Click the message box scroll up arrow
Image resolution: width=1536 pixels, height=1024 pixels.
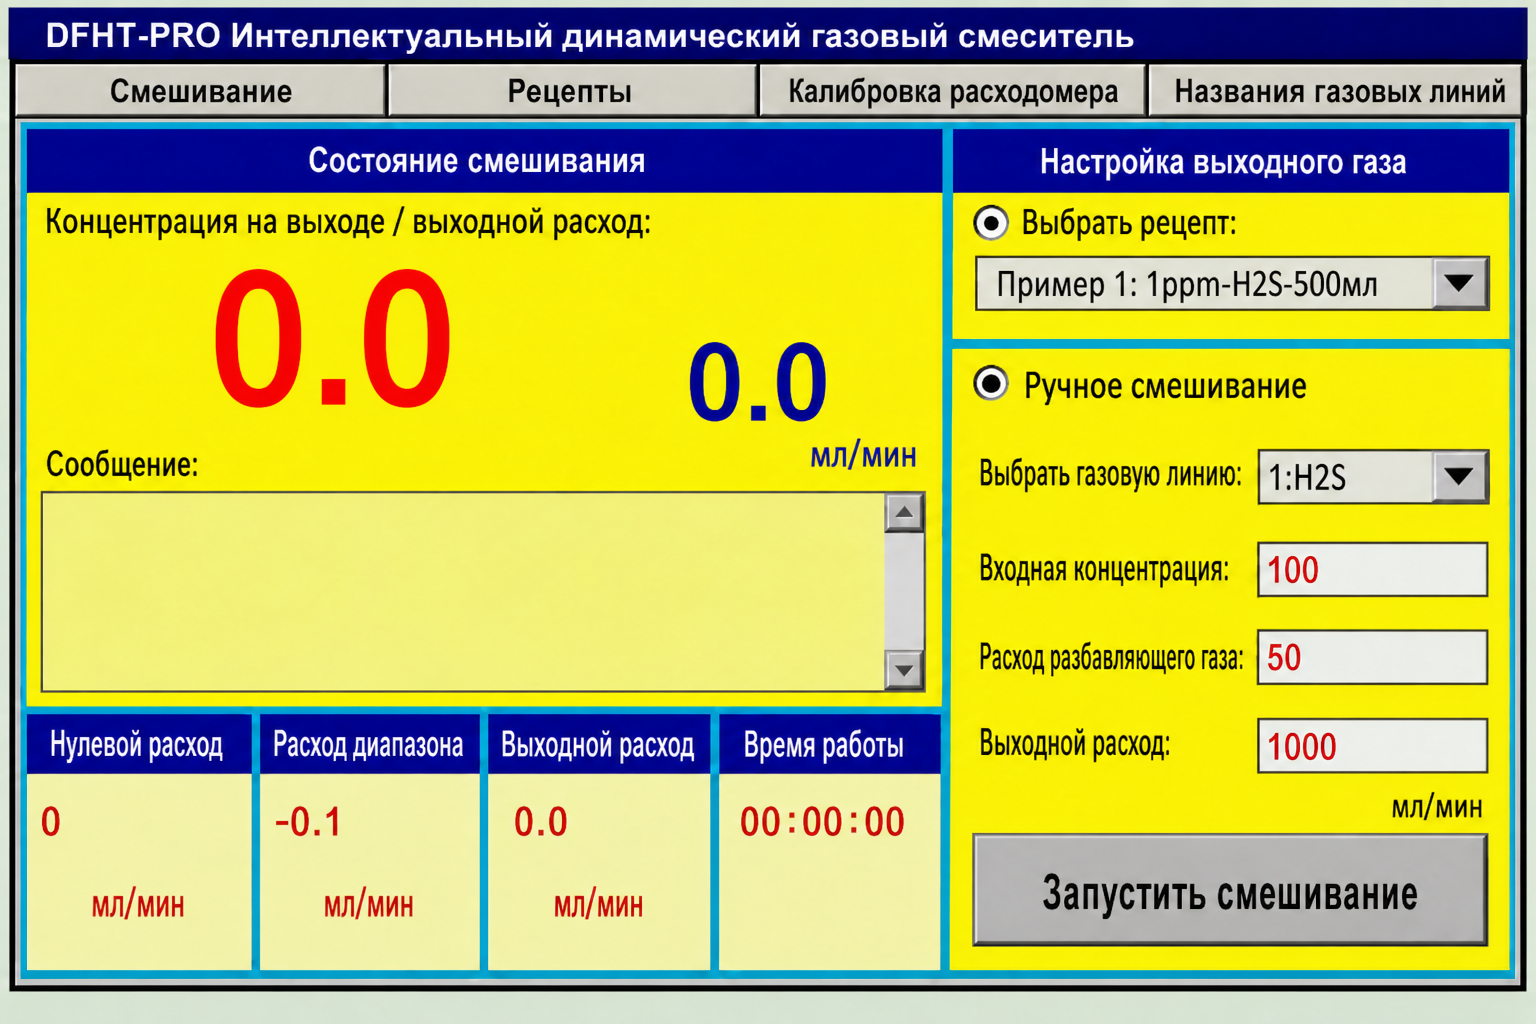click(904, 513)
